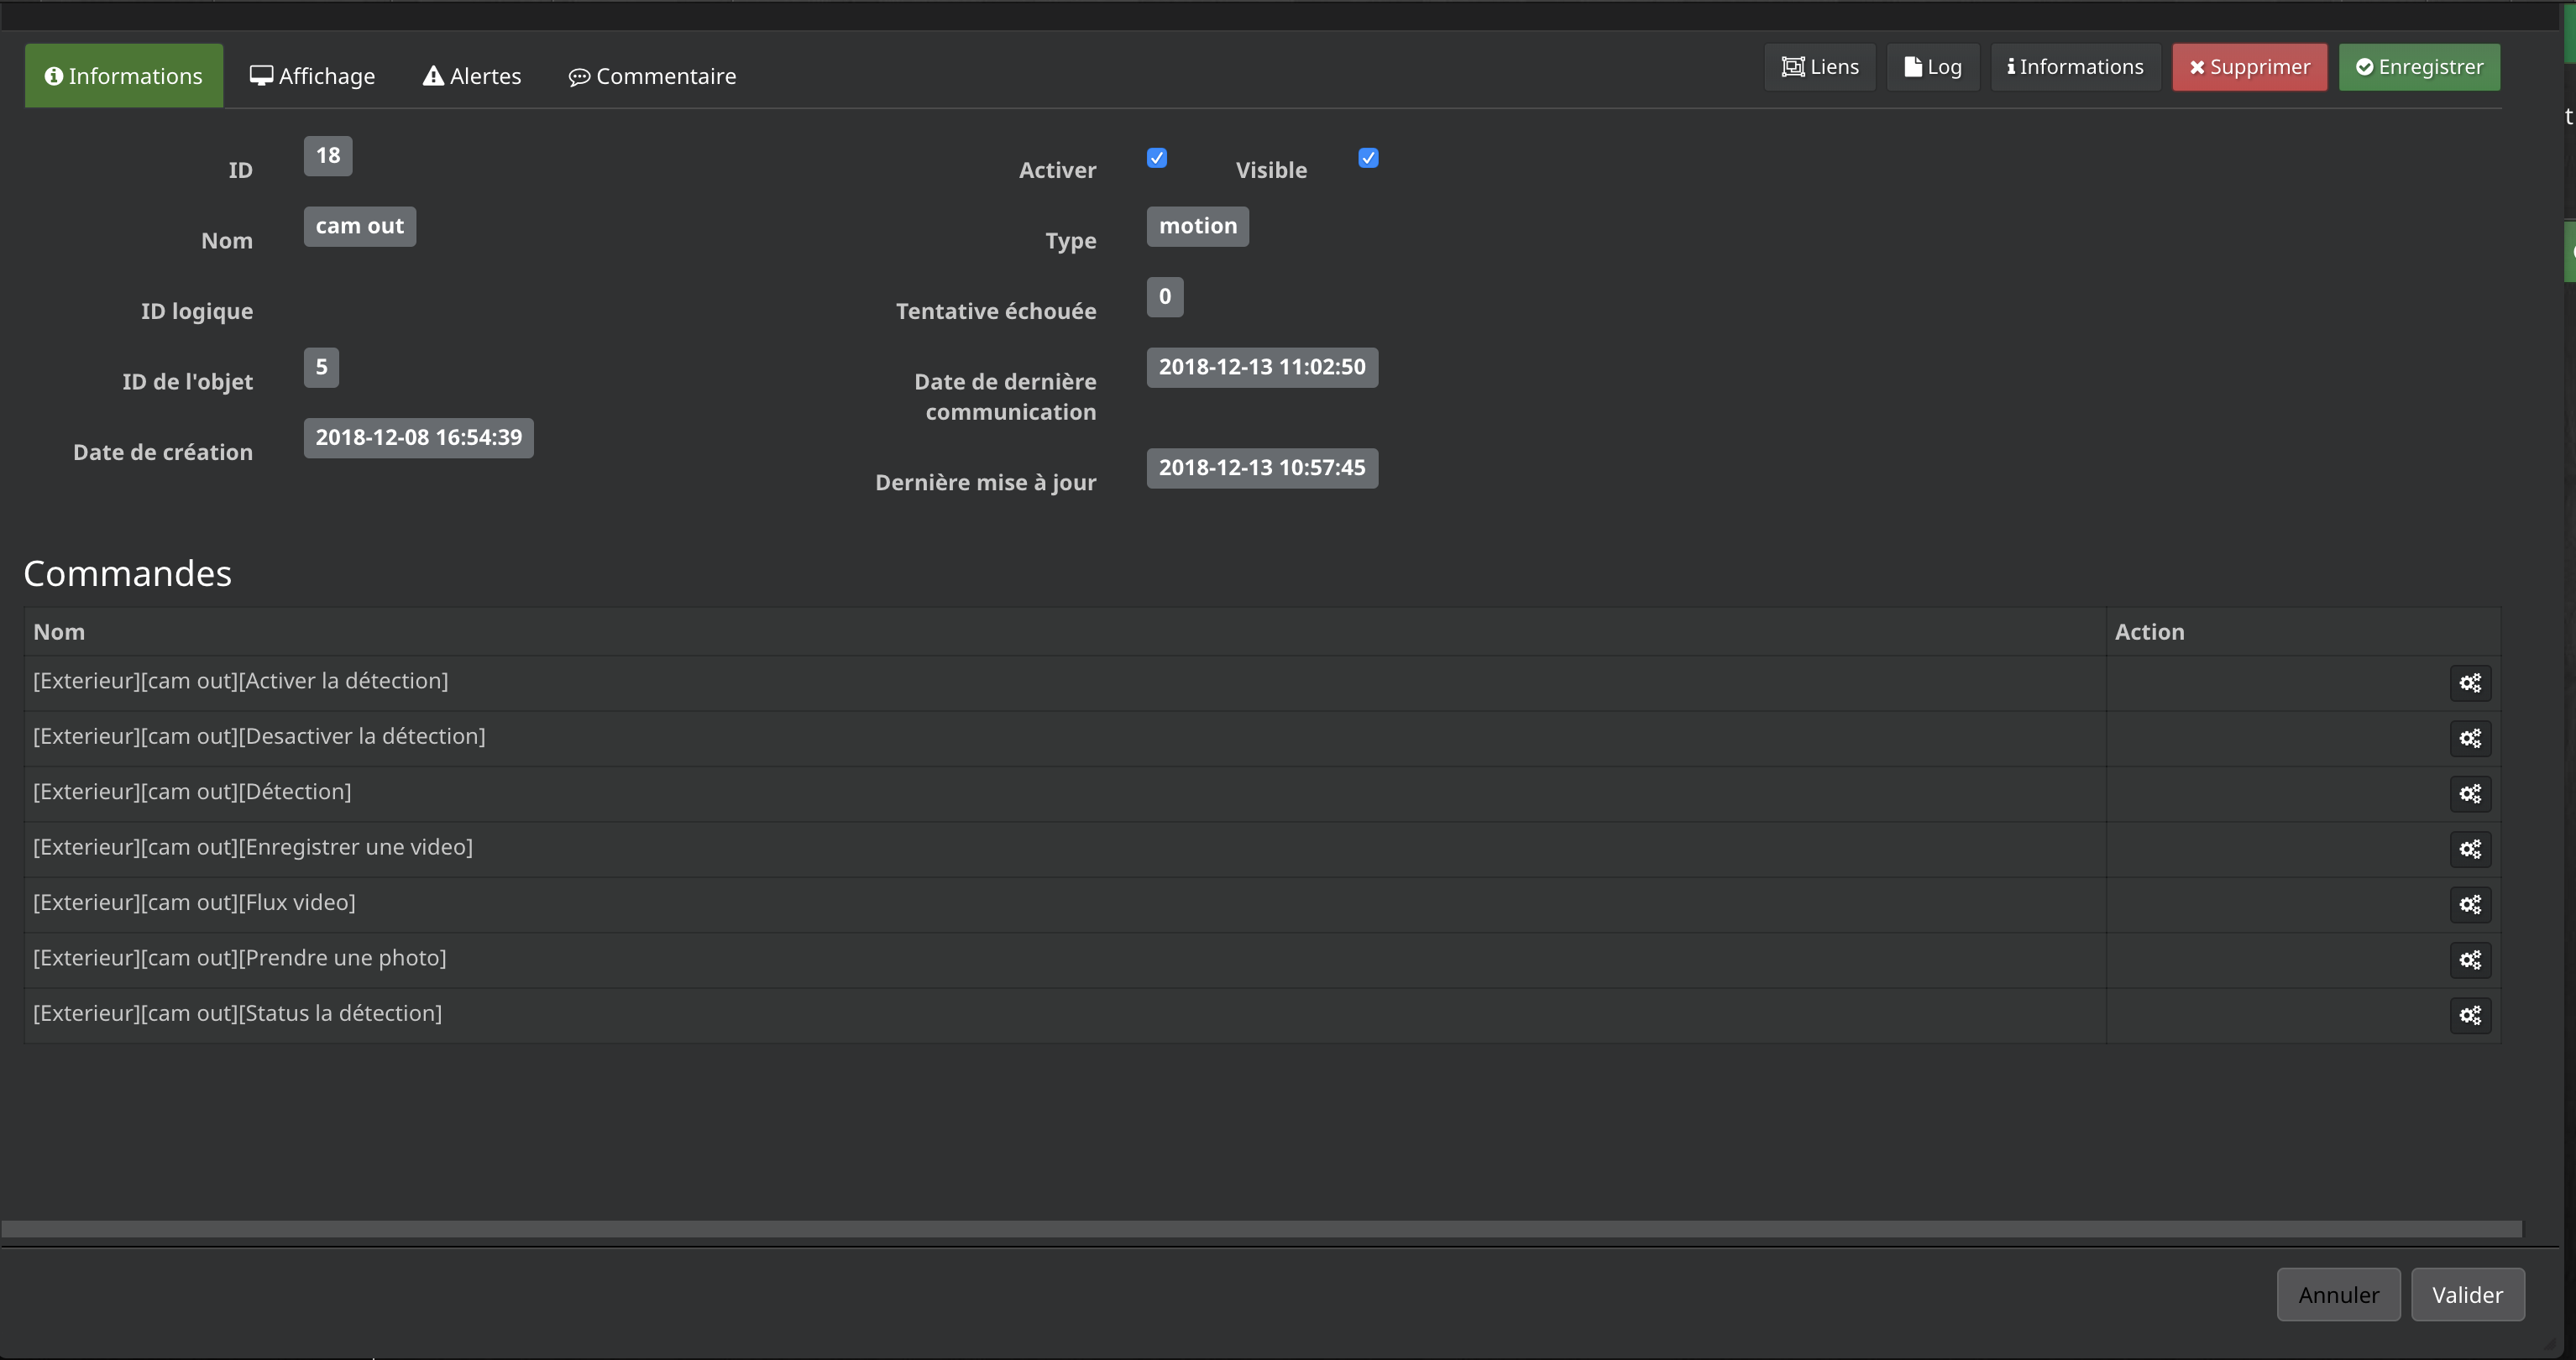Viewport: 2576px width, 1360px height.
Task: Go to the Alertes tab
Action: [x=472, y=76]
